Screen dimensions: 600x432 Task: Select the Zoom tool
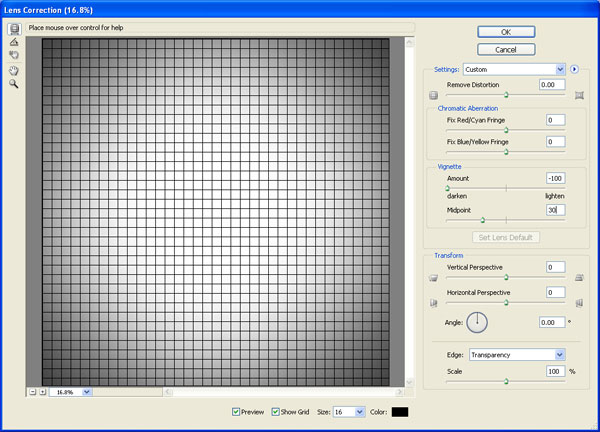pyautogui.click(x=14, y=84)
